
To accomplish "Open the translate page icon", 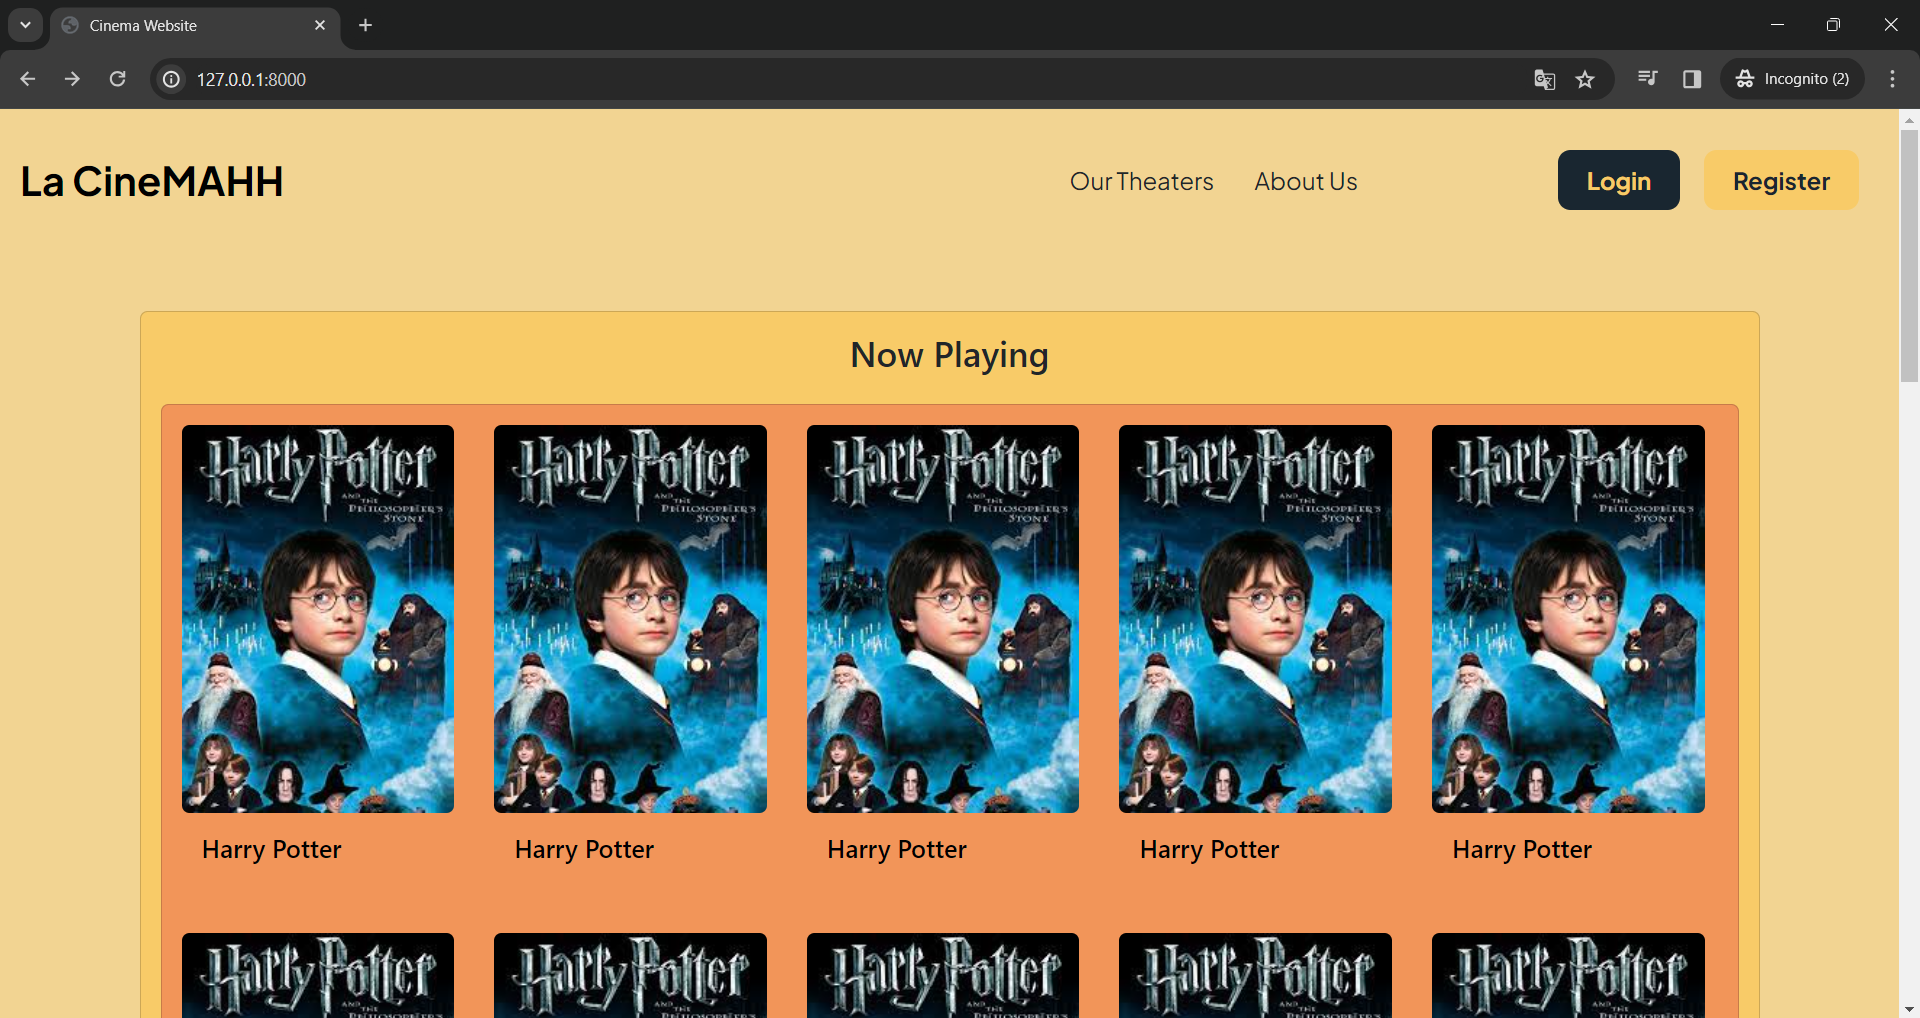I will [1544, 79].
